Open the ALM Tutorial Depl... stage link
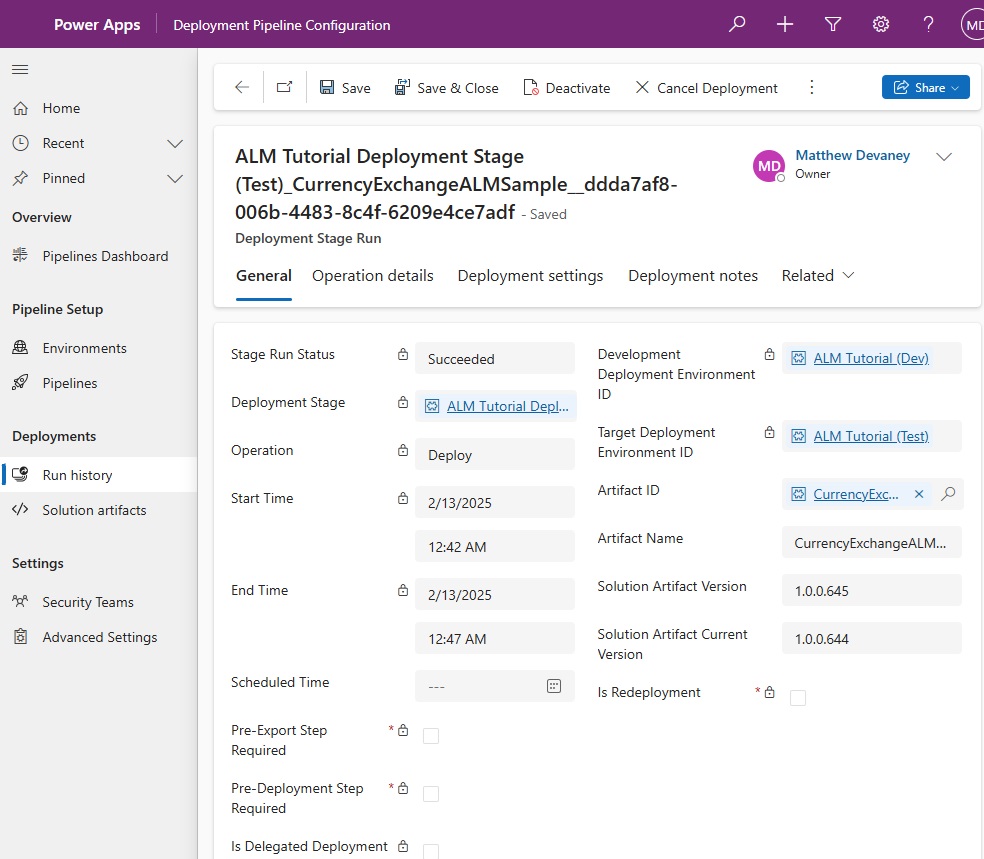This screenshot has width=984, height=859. (x=508, y=406)
